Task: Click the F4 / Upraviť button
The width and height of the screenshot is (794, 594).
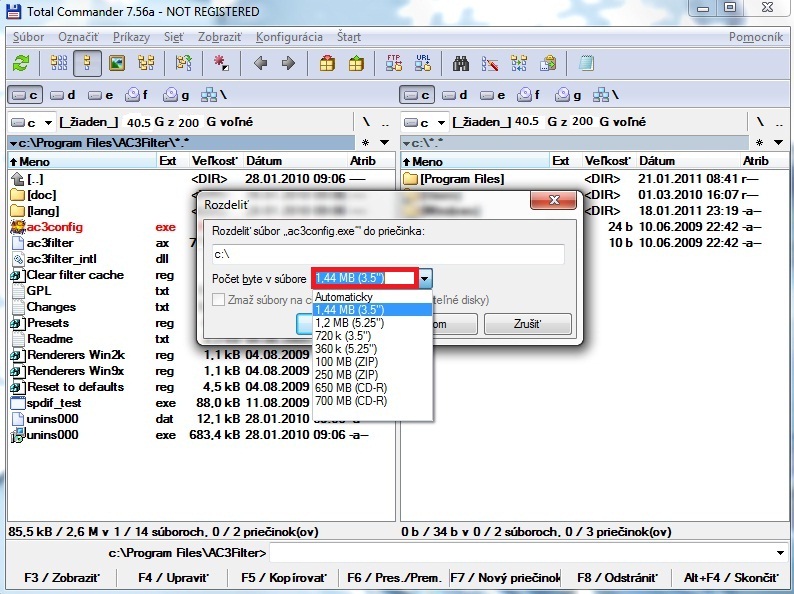Action: (173, 578)
